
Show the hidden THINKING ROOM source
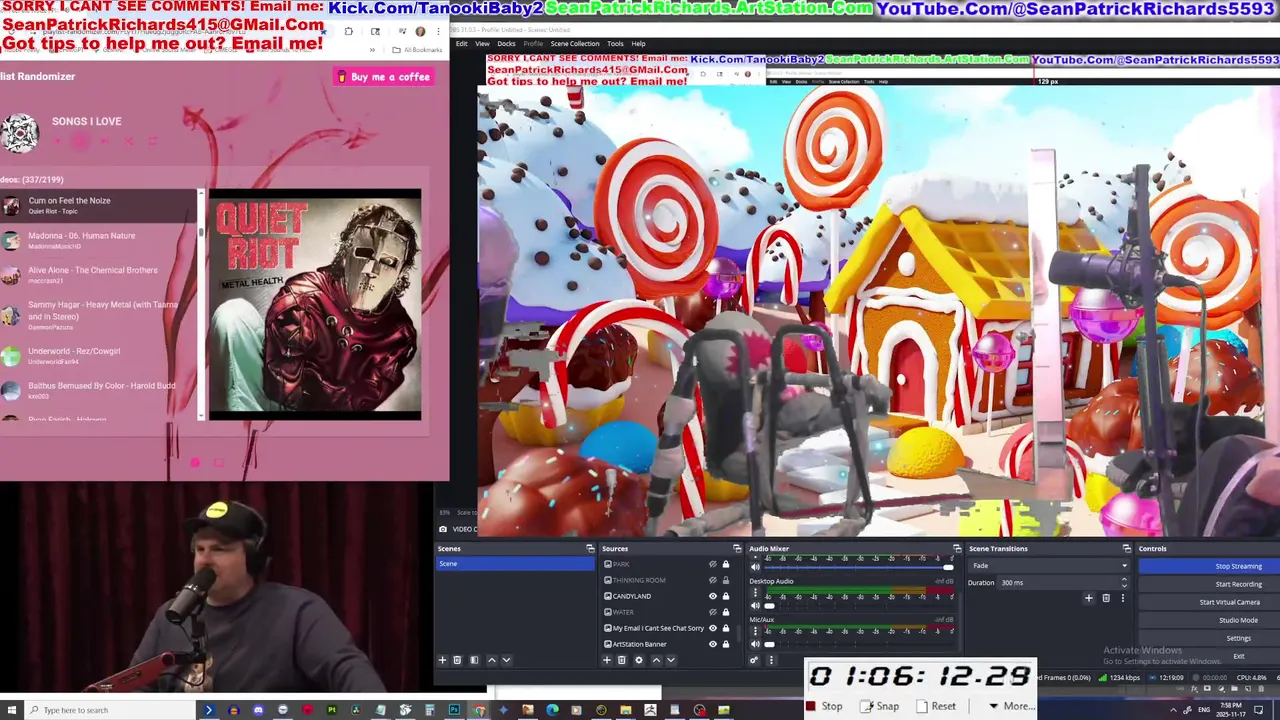[713, 580]
